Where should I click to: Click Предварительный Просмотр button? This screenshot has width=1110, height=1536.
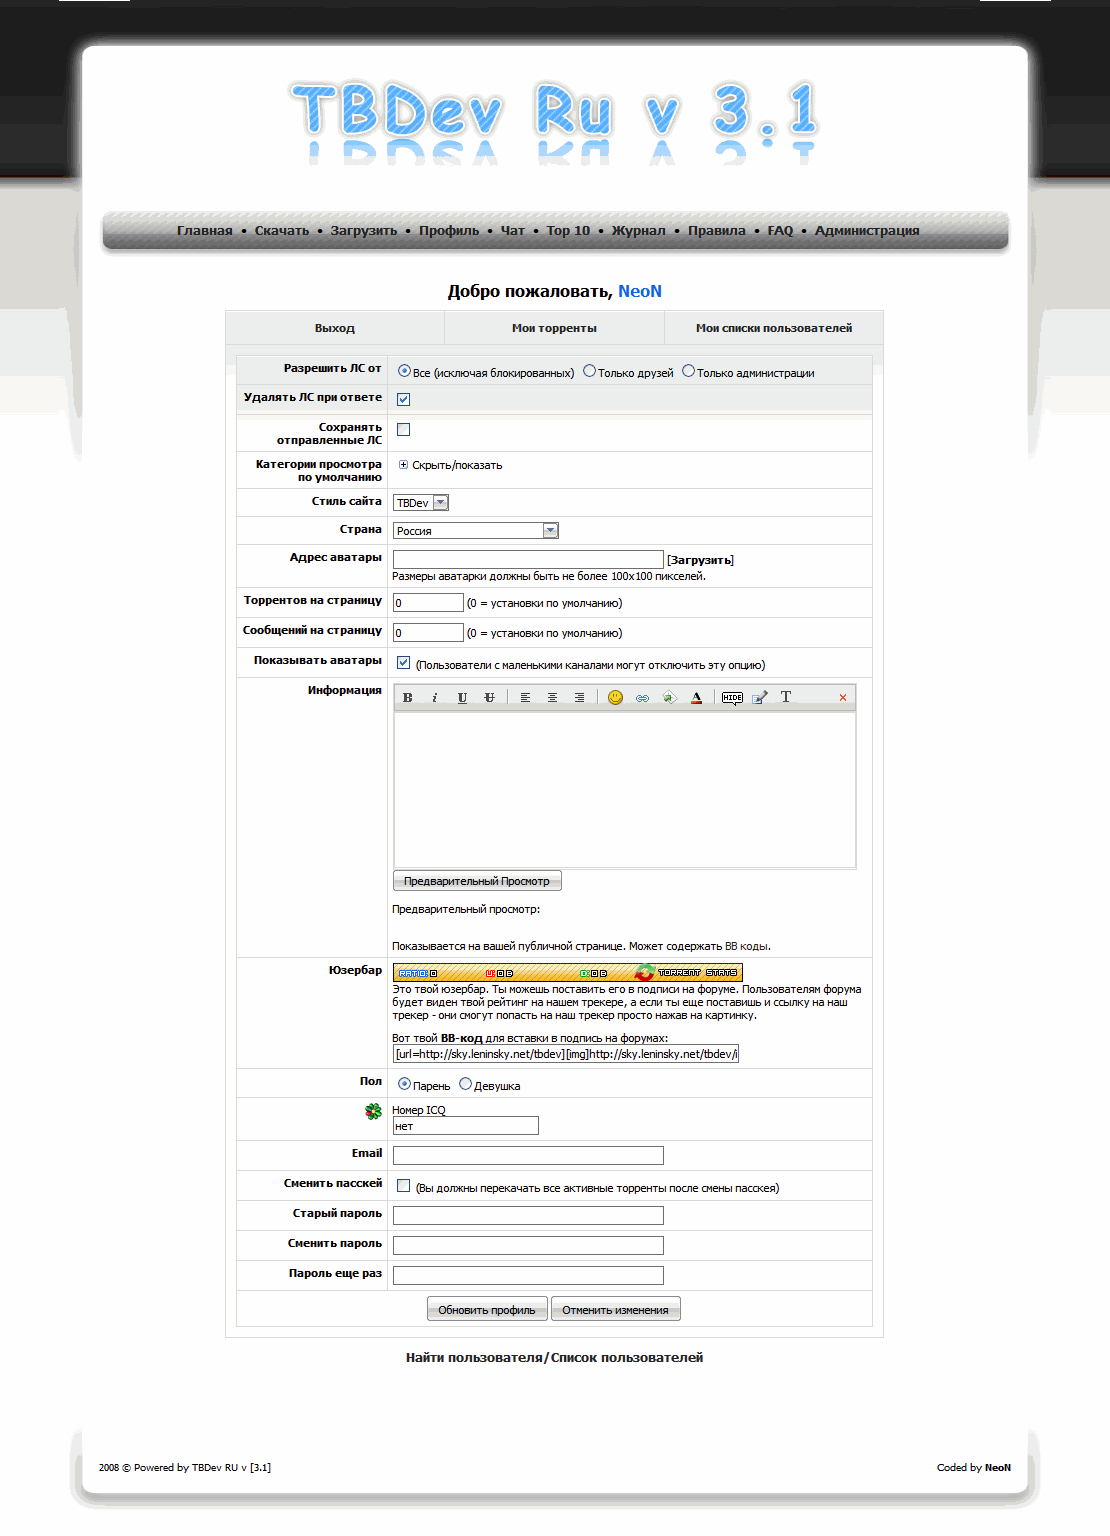[477, 881]
